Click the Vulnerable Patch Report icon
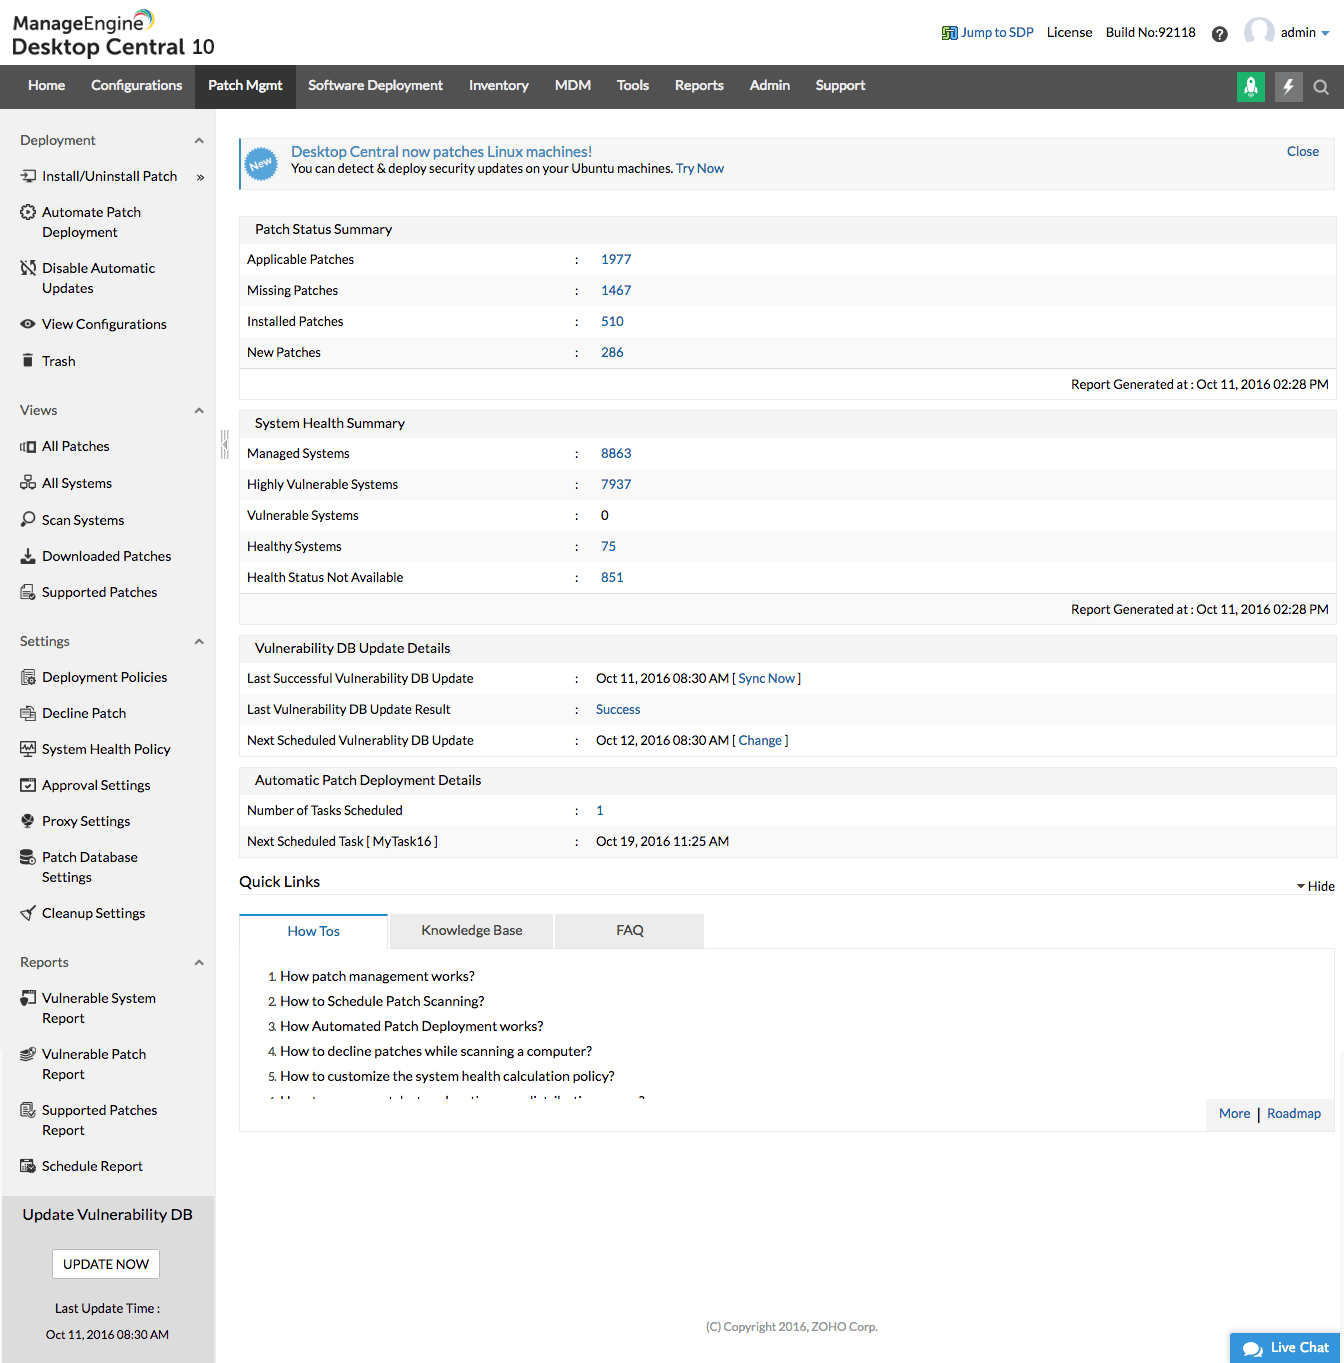1344x1363 pixels. point(28,1054)
